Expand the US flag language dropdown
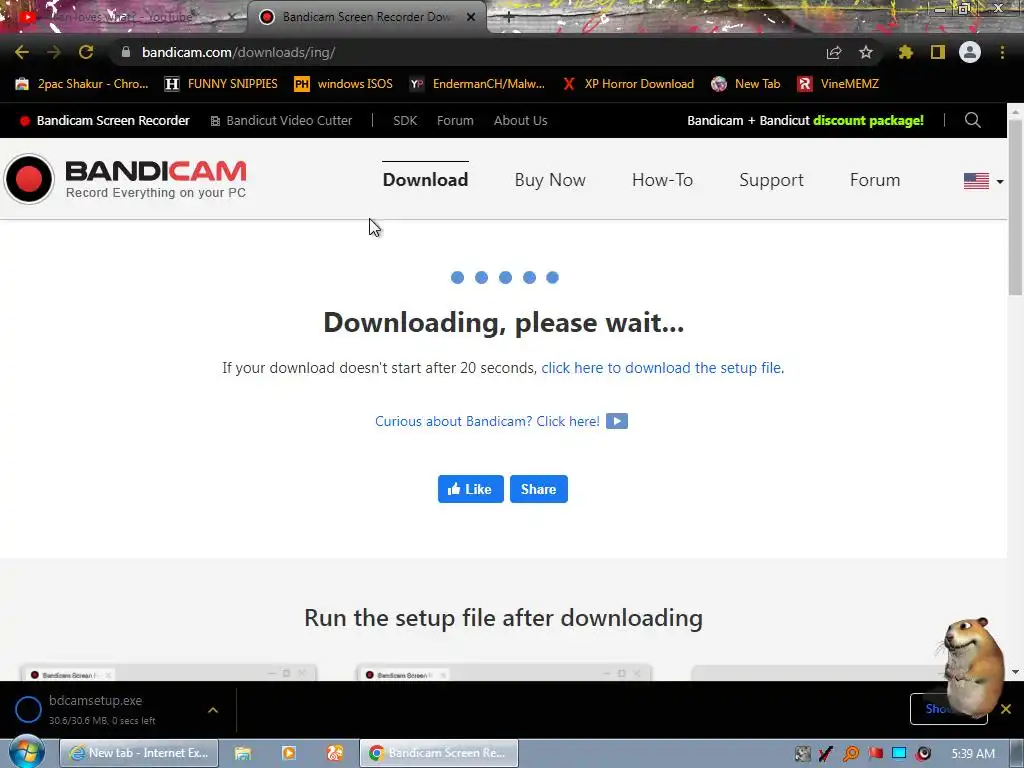Screen dimensions: 1024x768 tap(984, 181)
